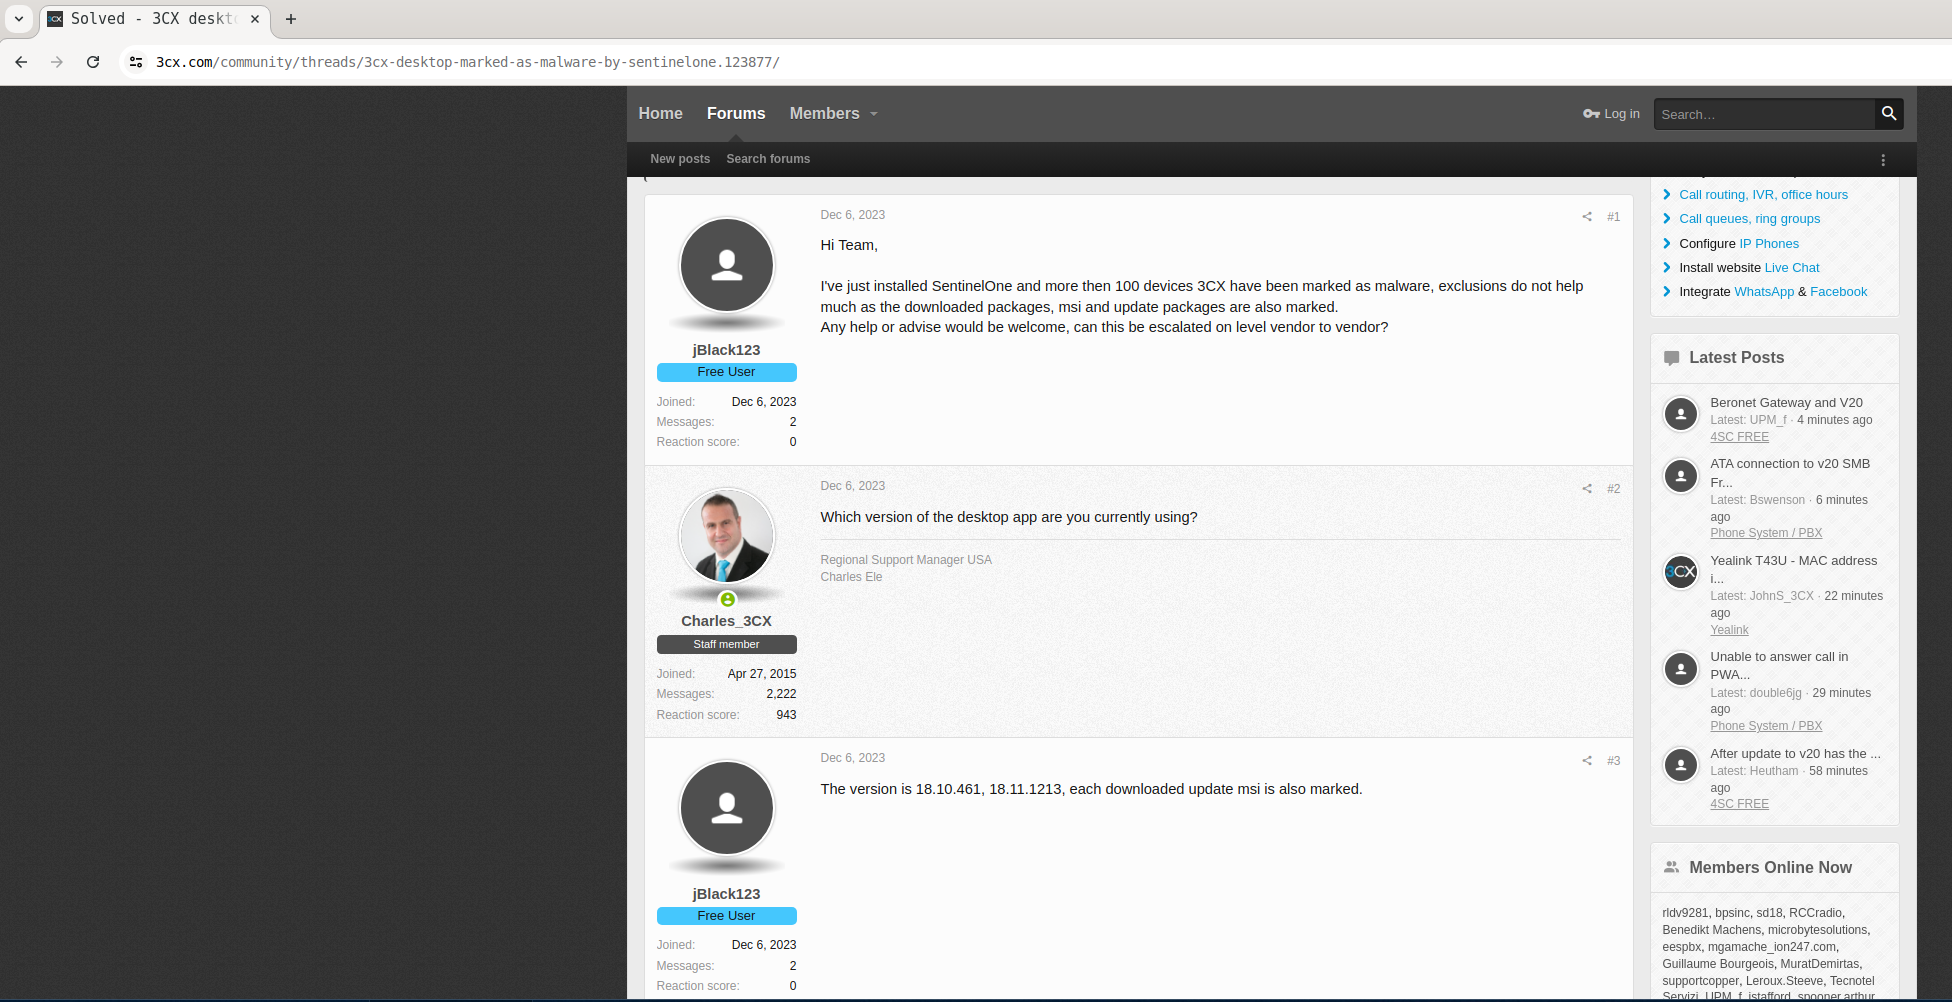
Task: View site information icon in address bar
Action: (x=136, y=62)
